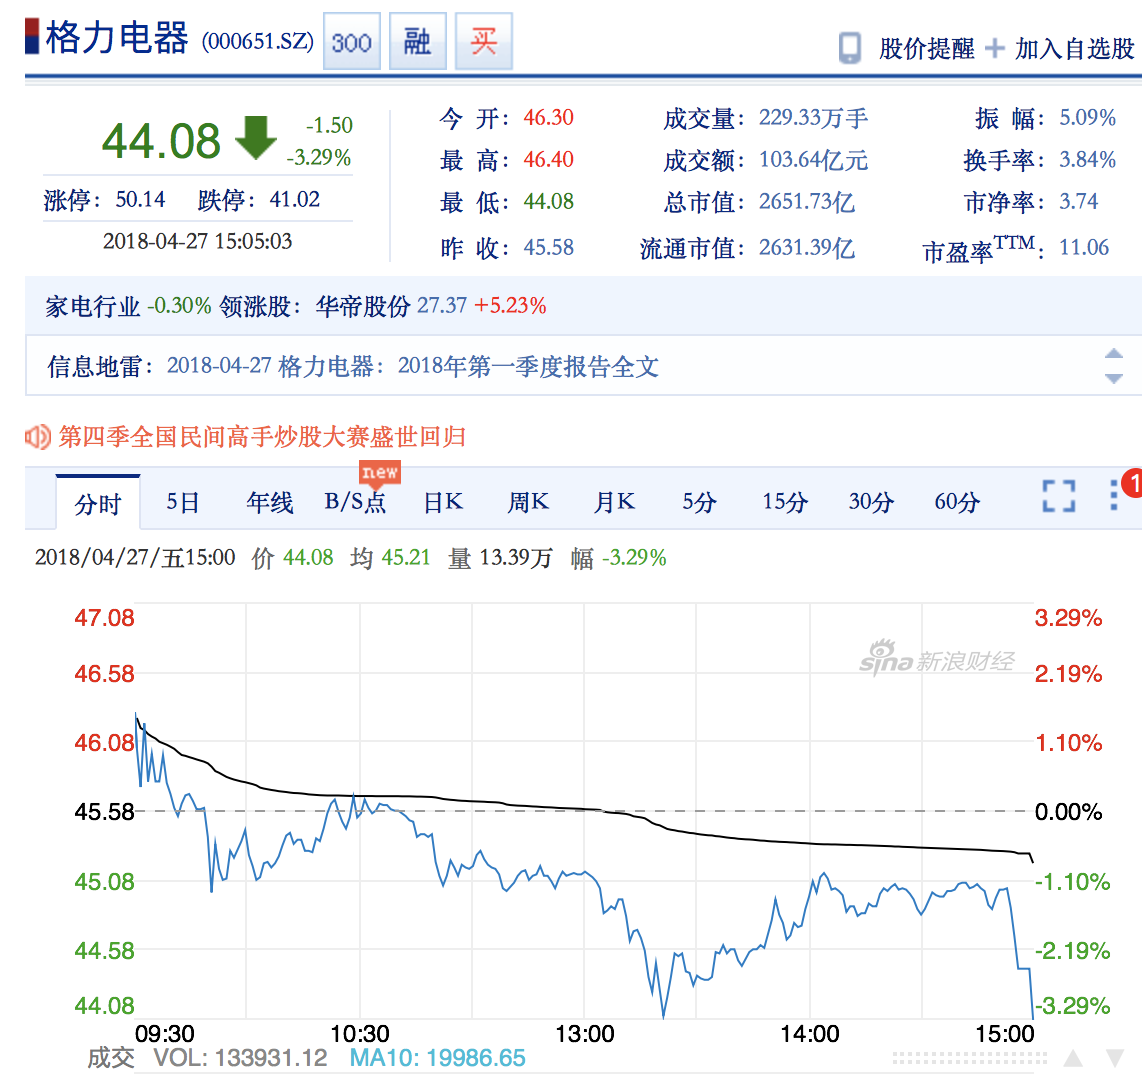Viewport: 1142px width, 1074px height.
Task: Switch to the 年线 chart tab
Action: pos(269,502)
